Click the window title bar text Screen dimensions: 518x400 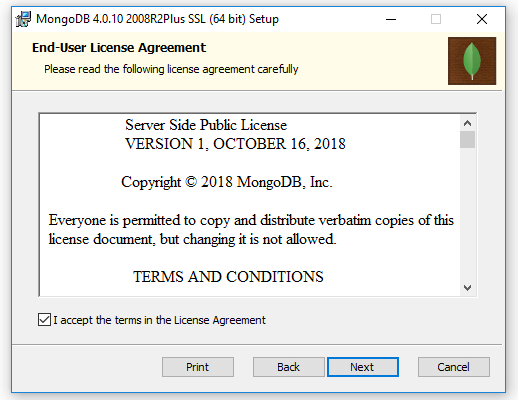157,19
